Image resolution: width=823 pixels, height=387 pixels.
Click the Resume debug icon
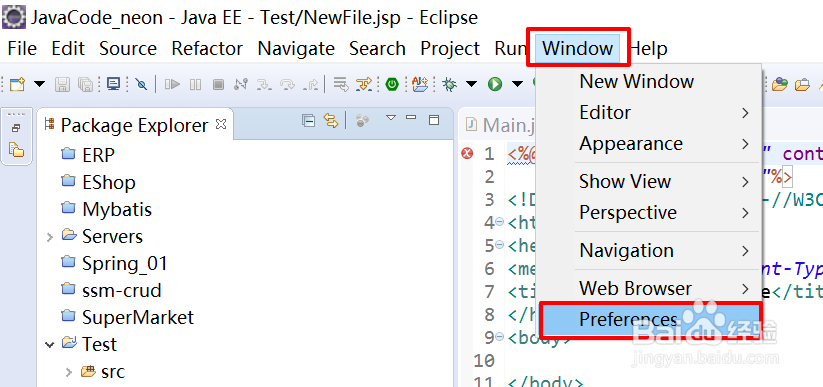[172, 84]
